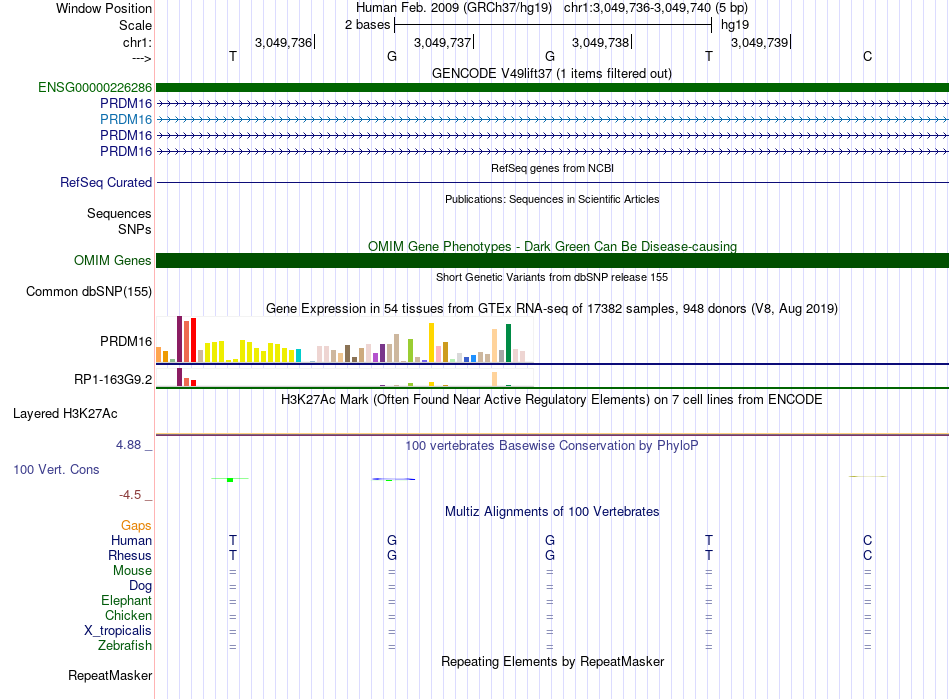This screenshot has height=699, width=950.
Task: Click Human Feb. 2009 (GRCh37/hg19) assembly text
Action: point(454,8)
